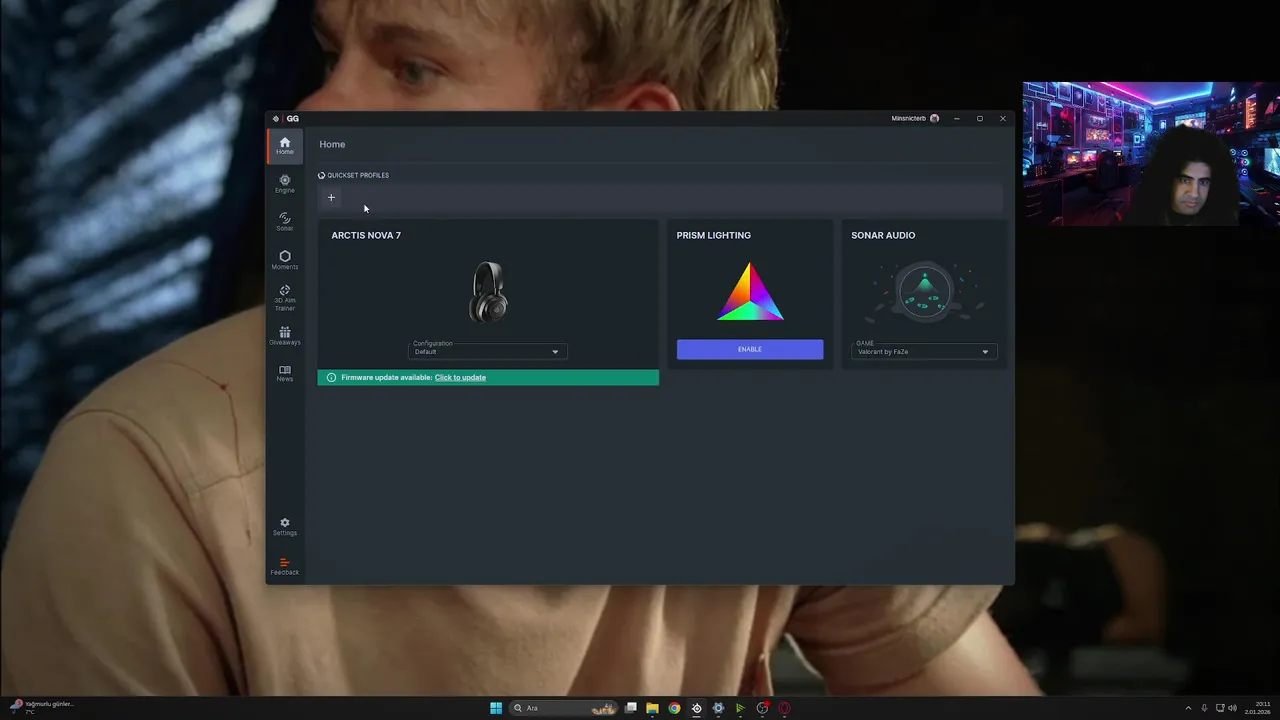Open the weather widget on the taskbar
This screenshot has width=1280, height=720.
click(42, 707)
